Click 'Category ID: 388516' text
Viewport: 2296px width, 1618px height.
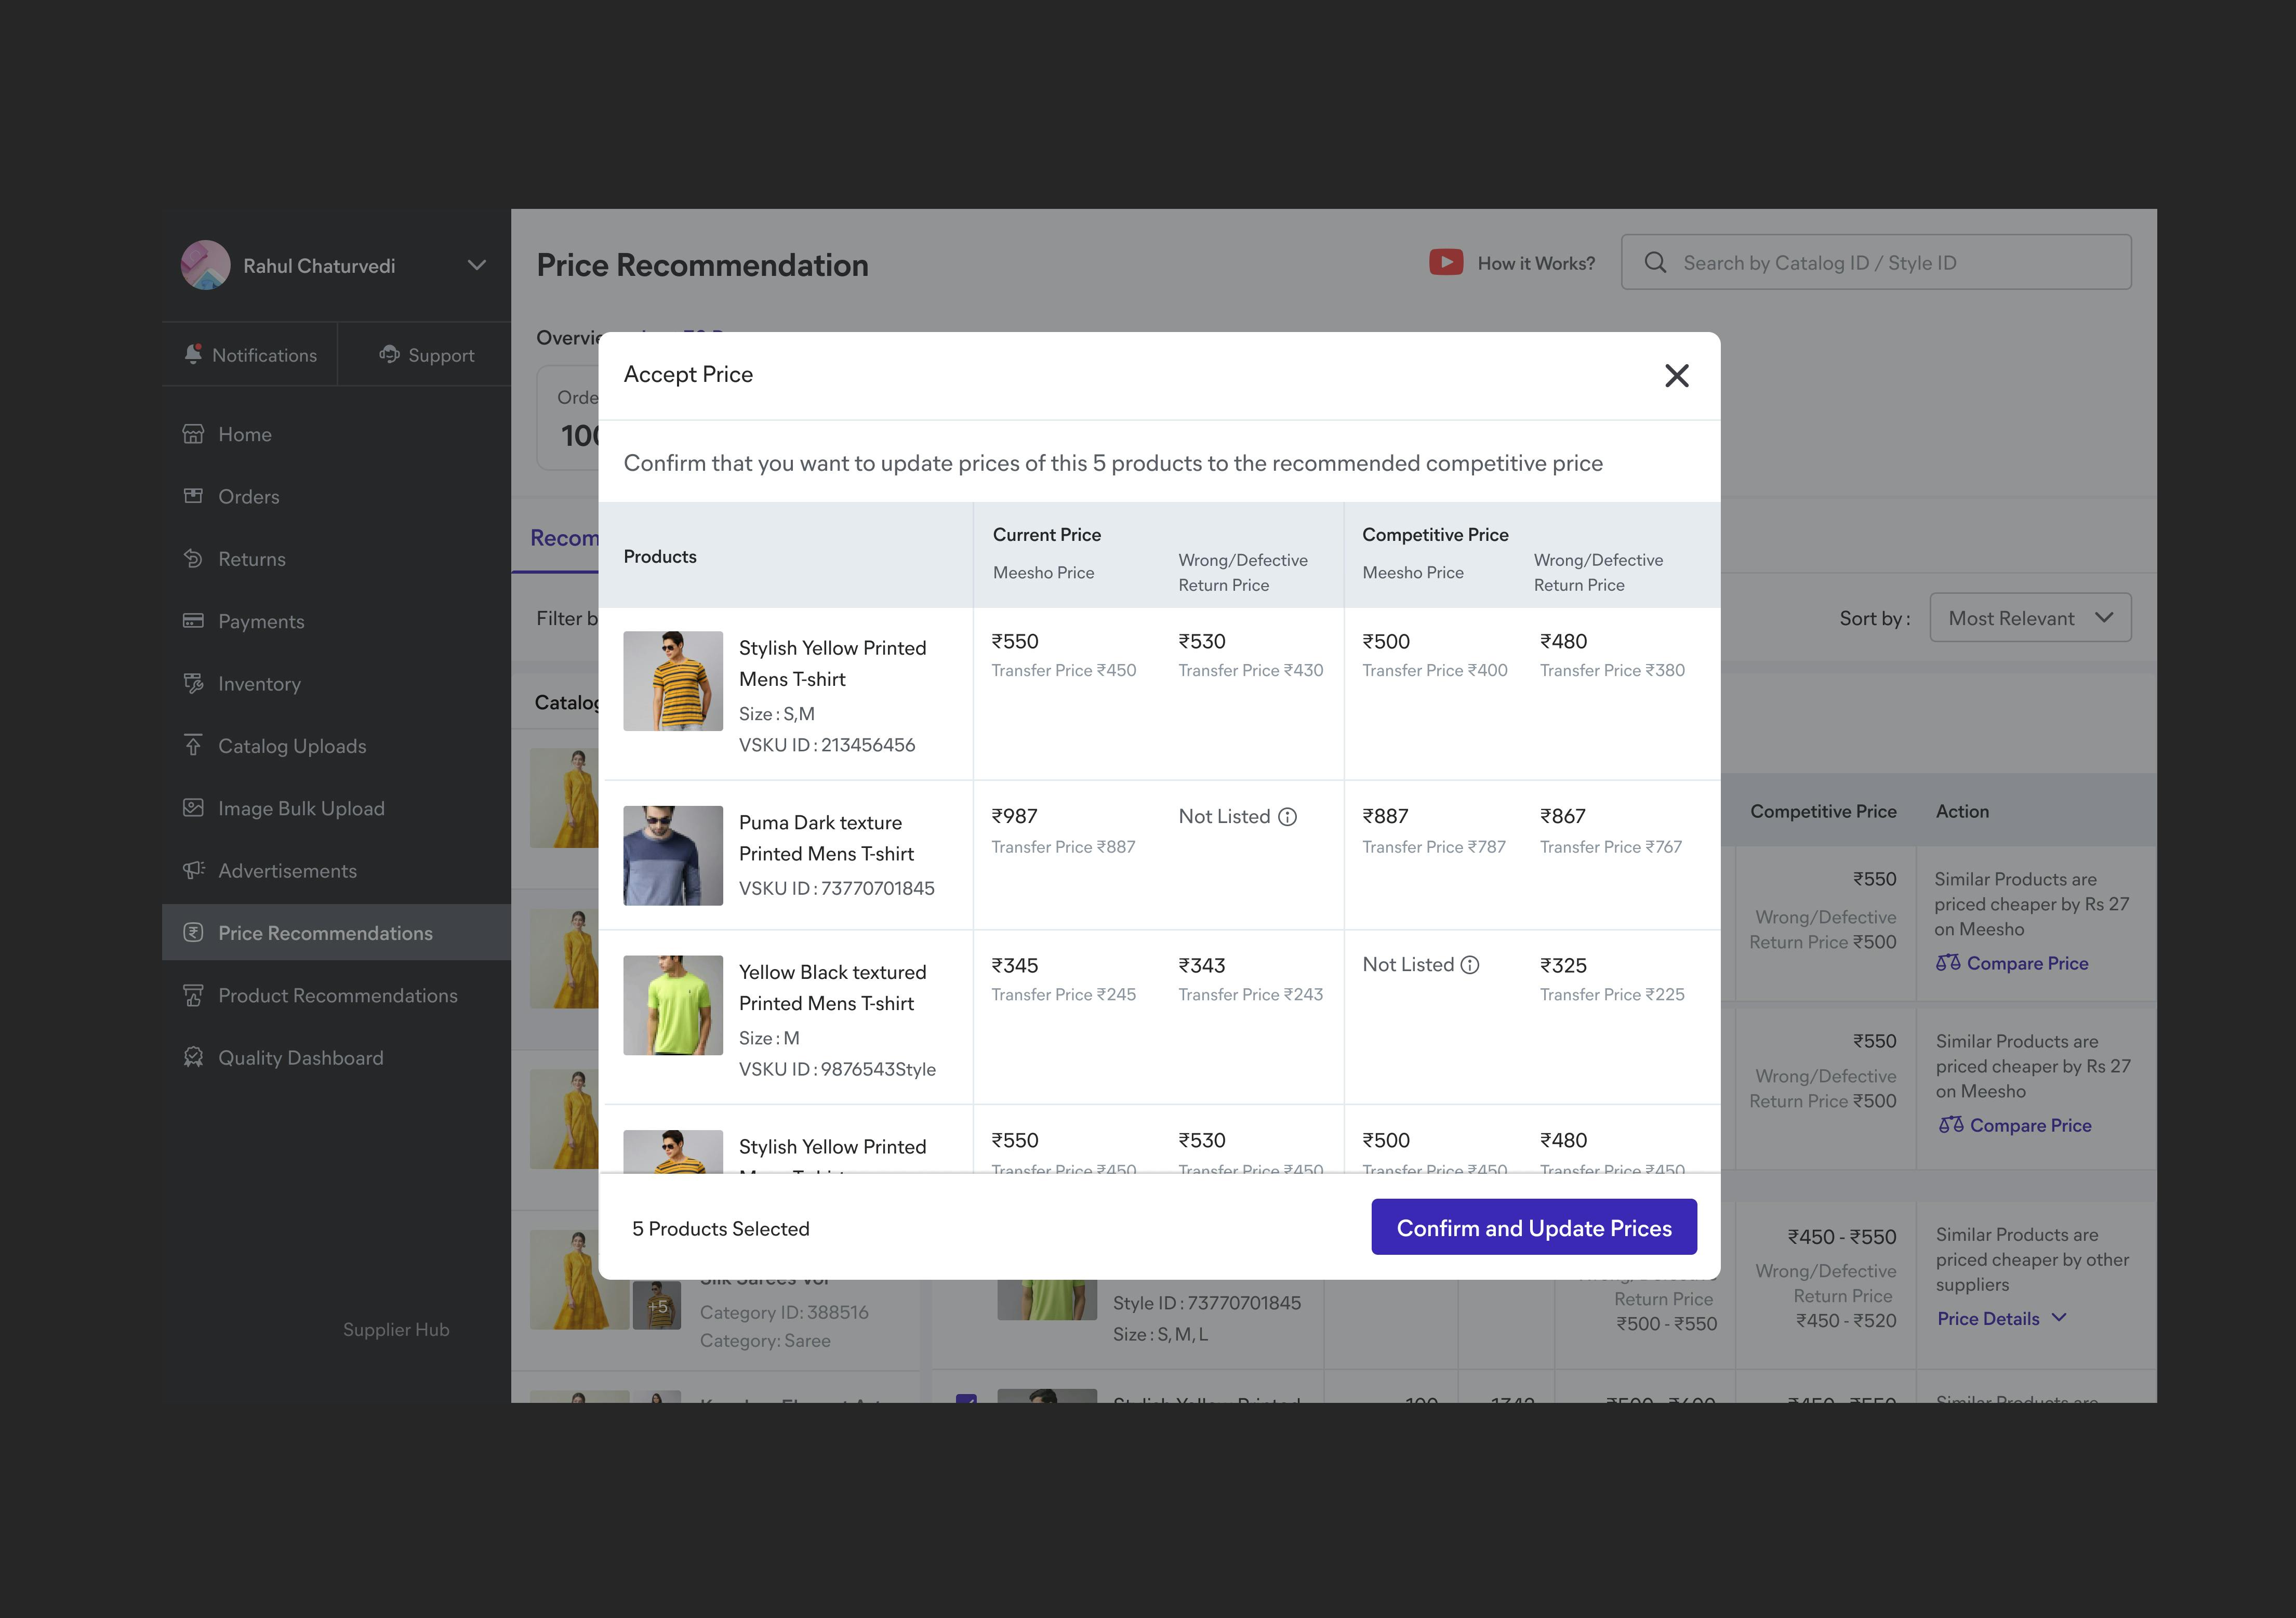point(783,1312)
